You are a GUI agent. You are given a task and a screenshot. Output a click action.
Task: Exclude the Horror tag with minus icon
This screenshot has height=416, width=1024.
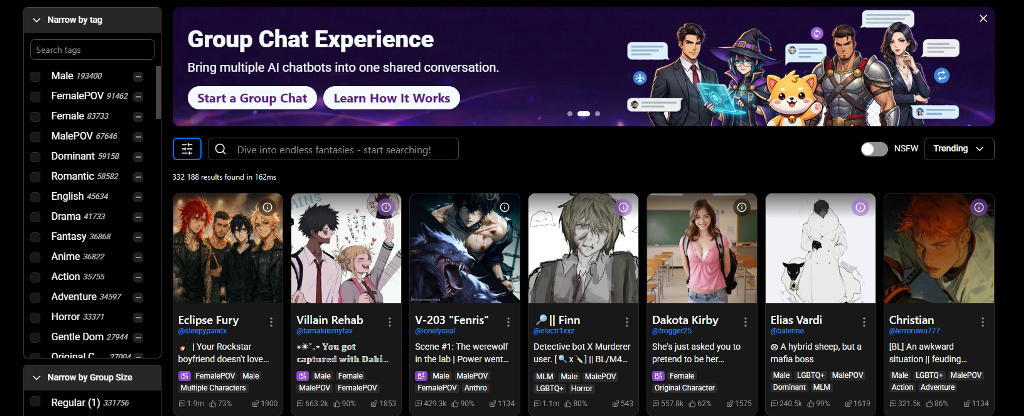pyautogui.click(x=138, y=317)
